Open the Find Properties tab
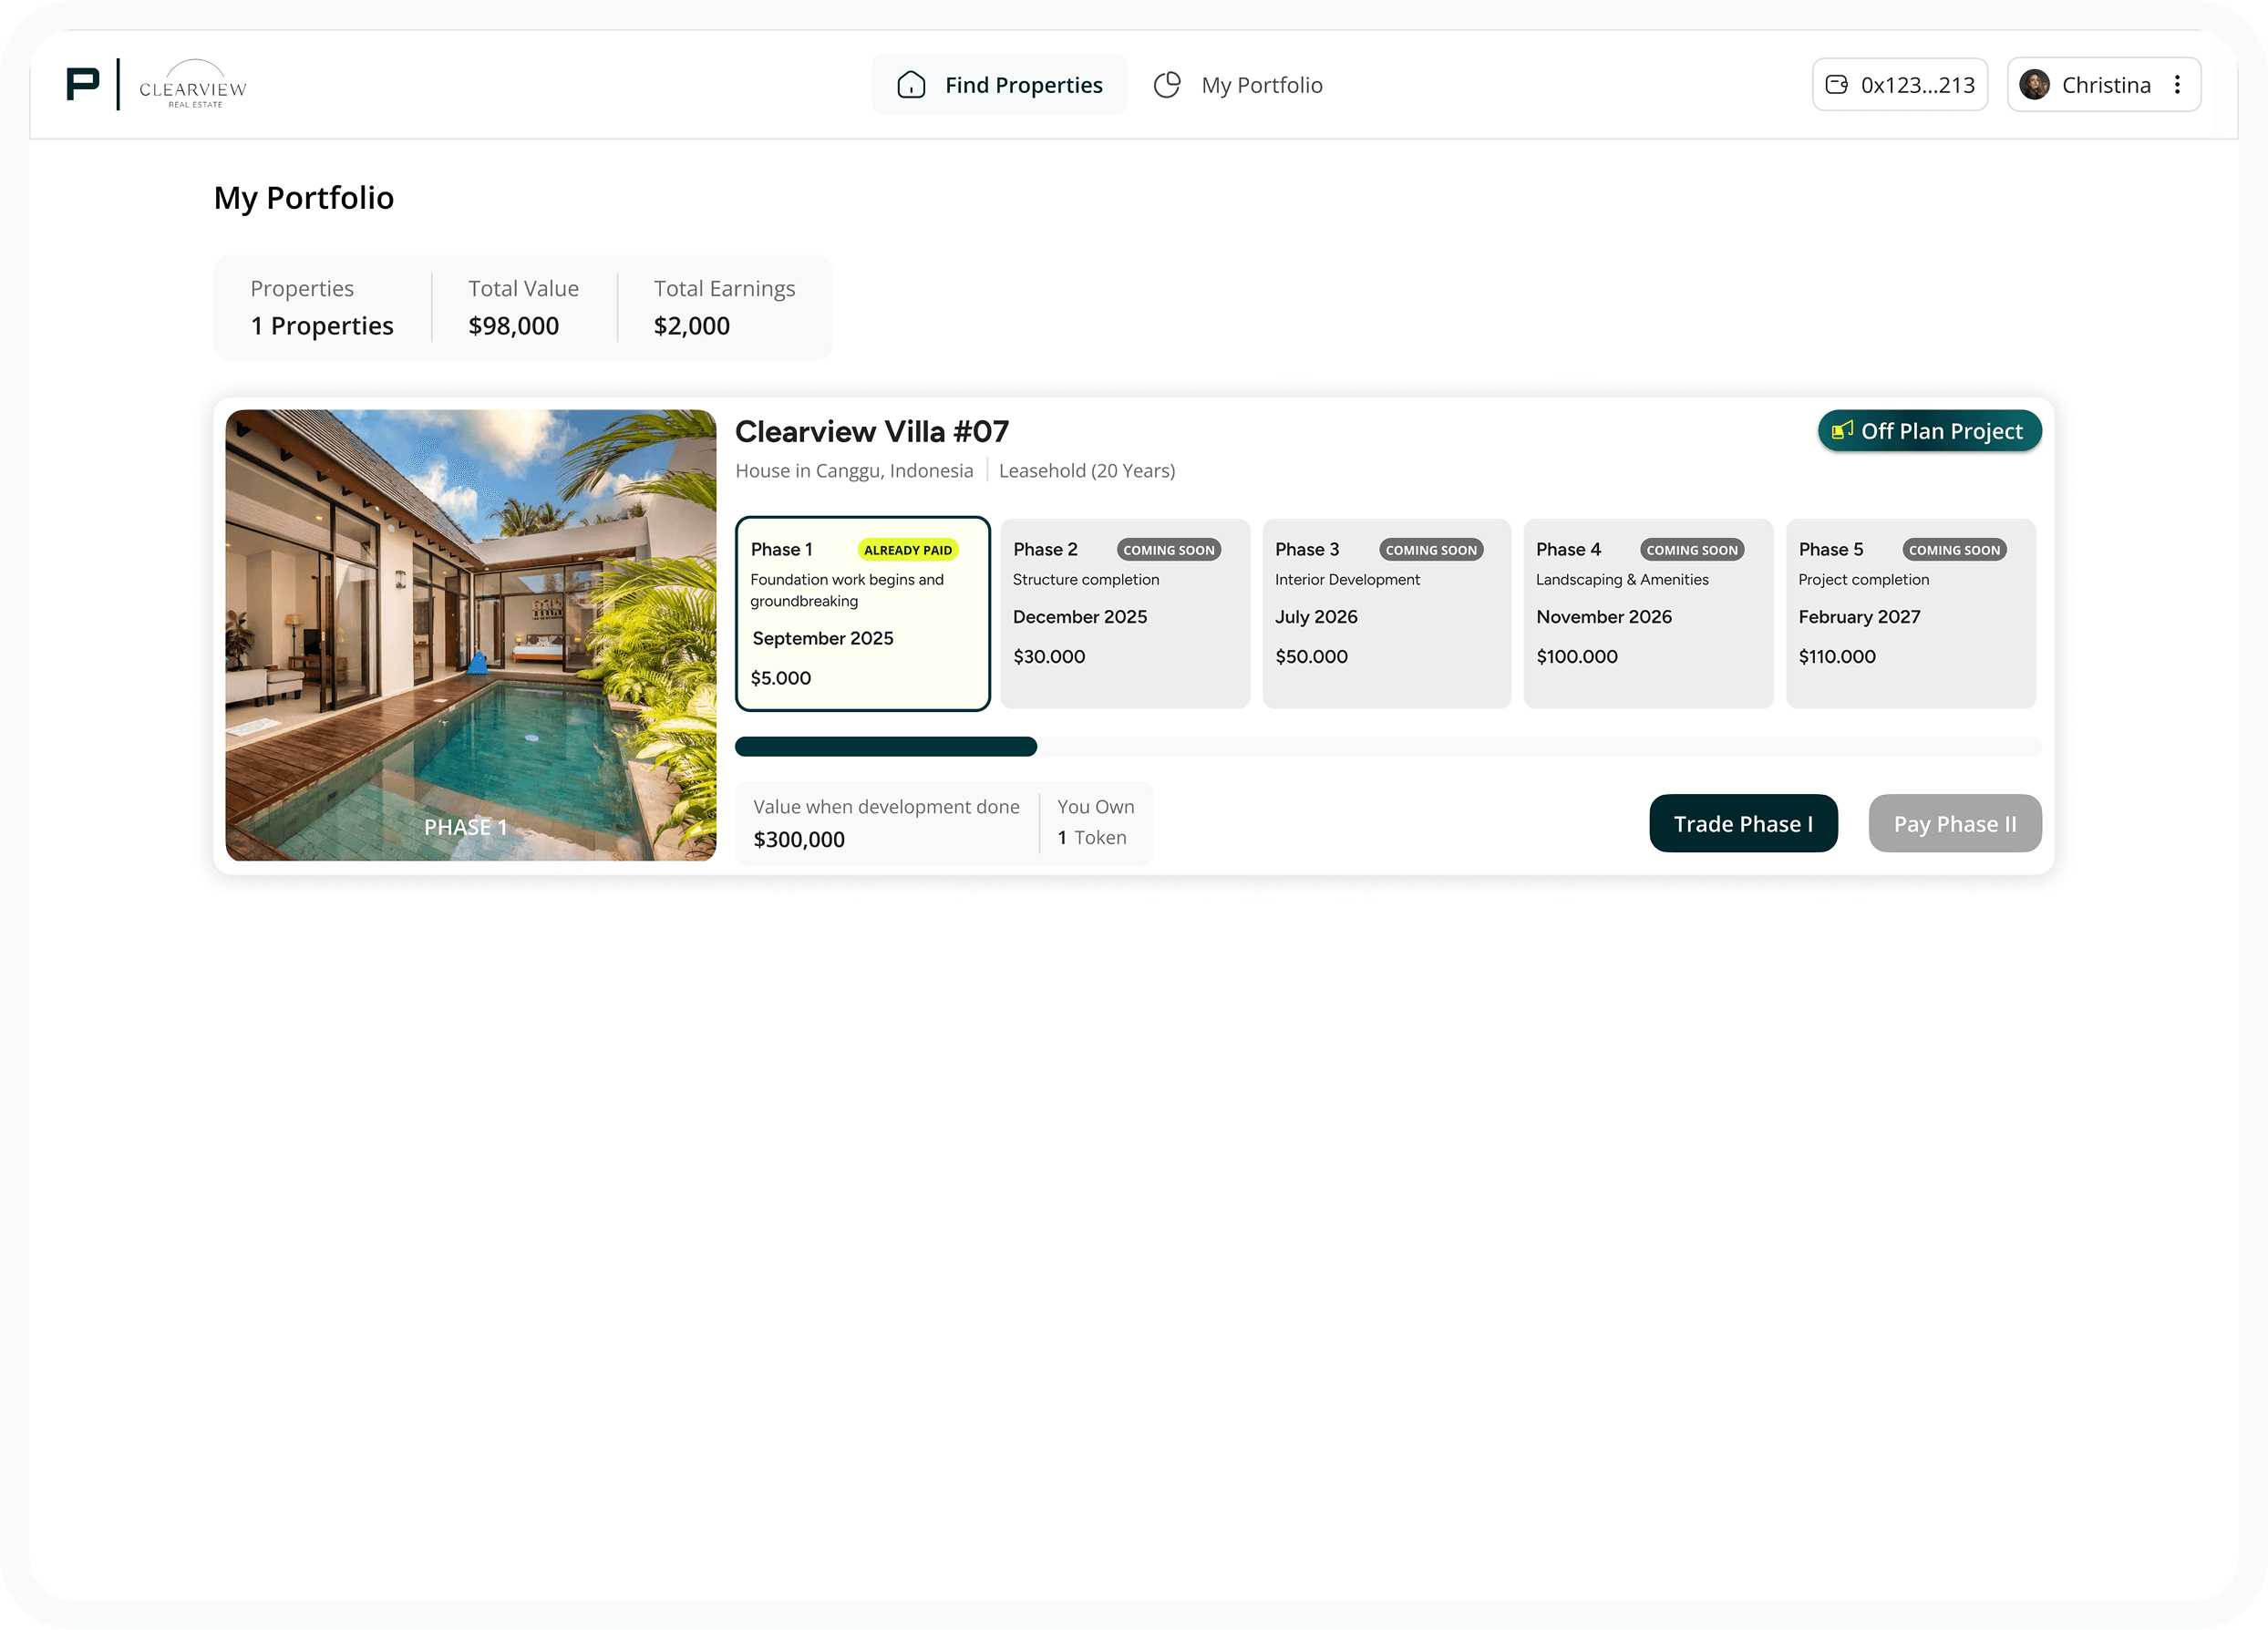2268x1630 pixels. coord(999,85)
